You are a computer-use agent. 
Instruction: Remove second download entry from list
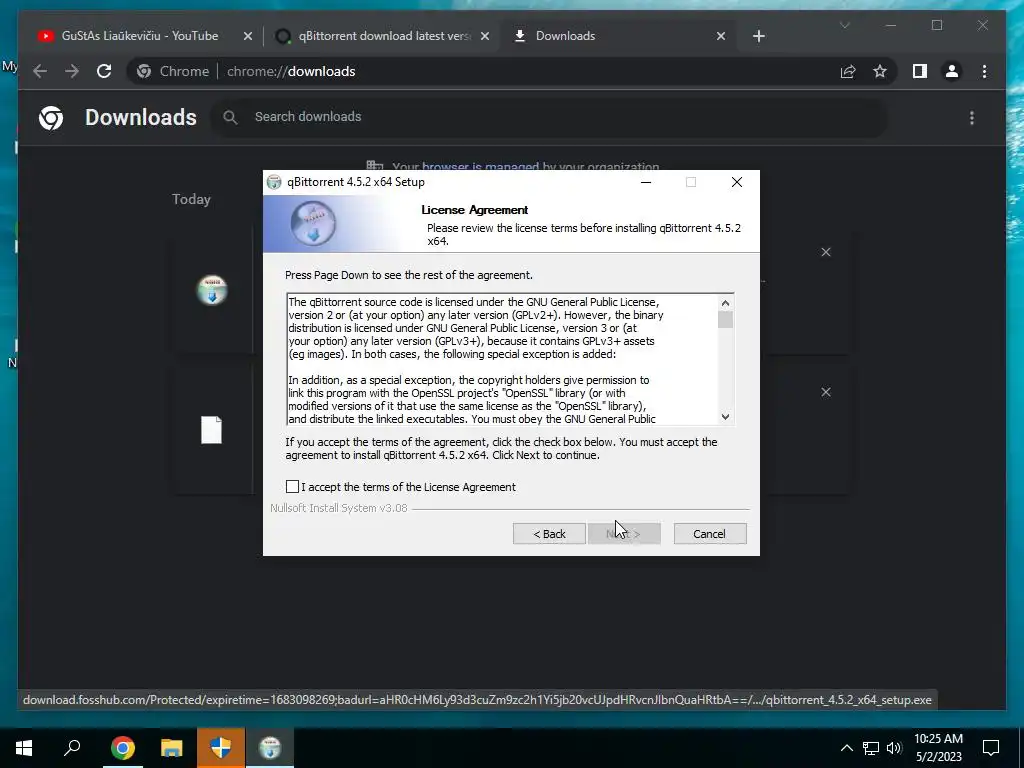click(x=826, y=392)
